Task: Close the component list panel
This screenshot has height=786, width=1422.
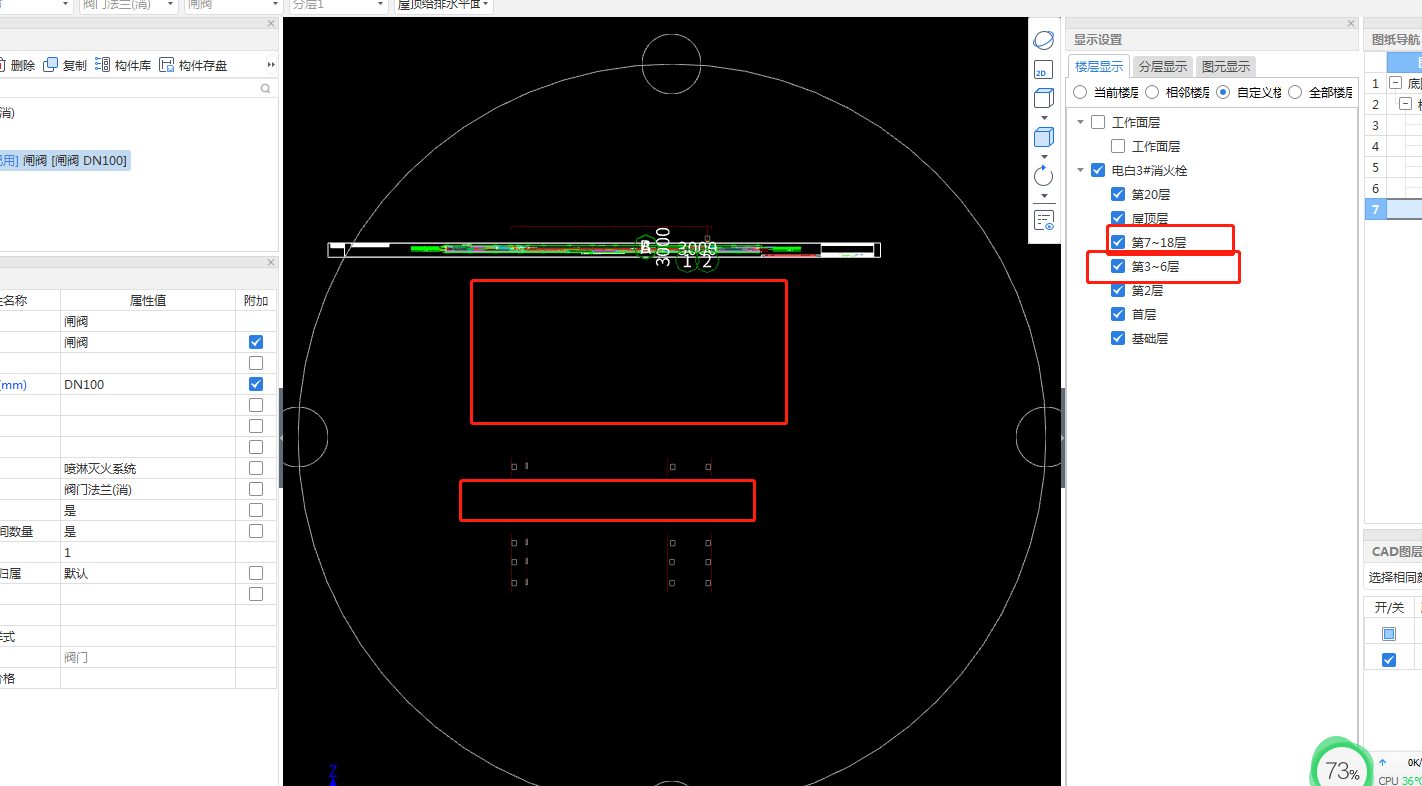Action: click(x=271, y=23)
